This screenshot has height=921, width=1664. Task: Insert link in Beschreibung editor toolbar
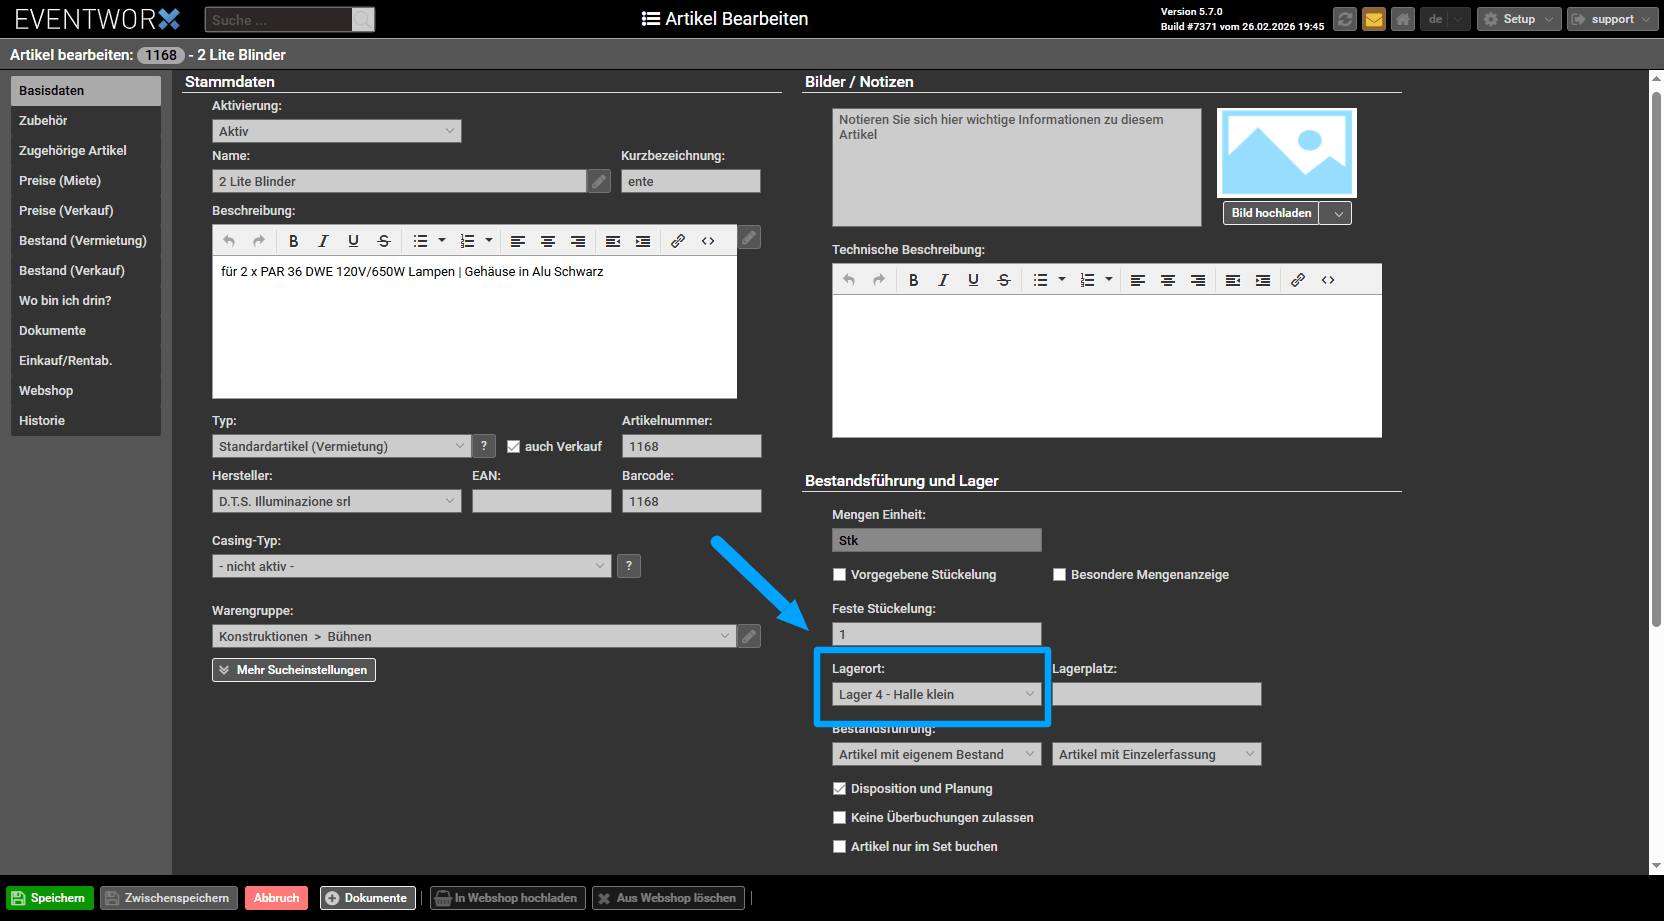click(678, 241)
